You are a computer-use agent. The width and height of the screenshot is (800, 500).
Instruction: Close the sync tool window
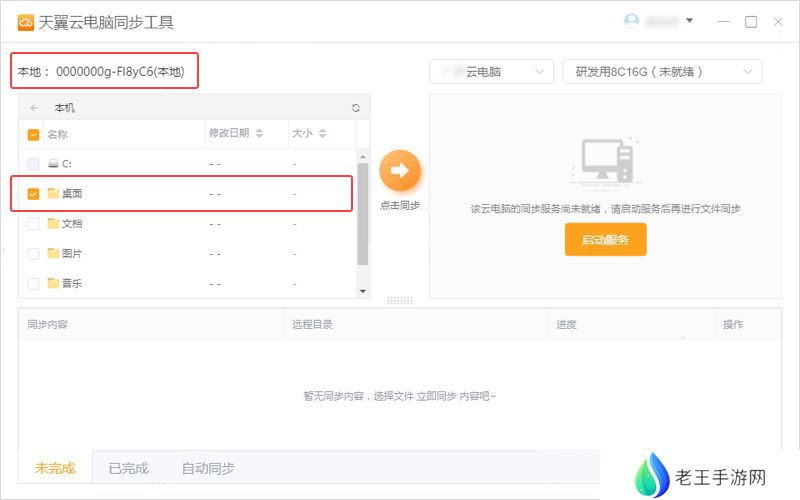778,21
